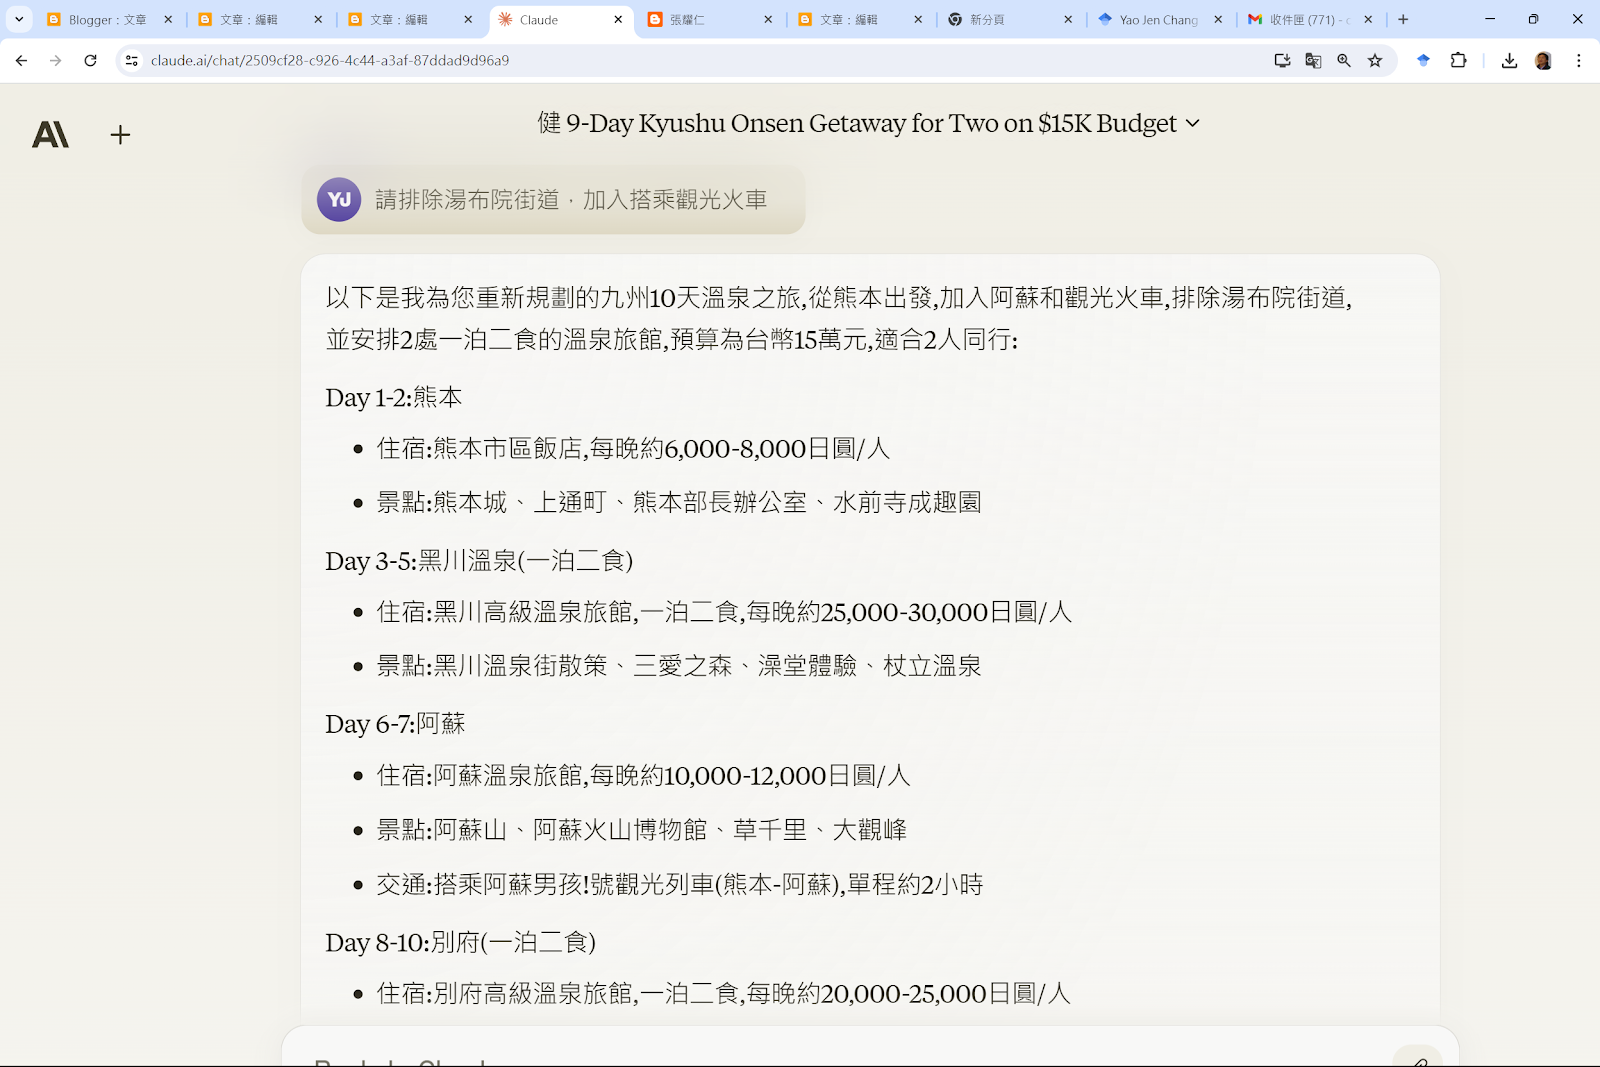Close the 新分頁 tab

(x=1068, y=19)
